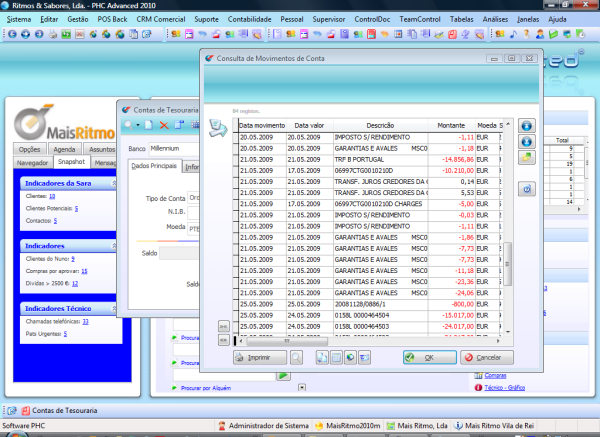Click the search magnifier in Contas de Tesouraria toolbar

129,125
